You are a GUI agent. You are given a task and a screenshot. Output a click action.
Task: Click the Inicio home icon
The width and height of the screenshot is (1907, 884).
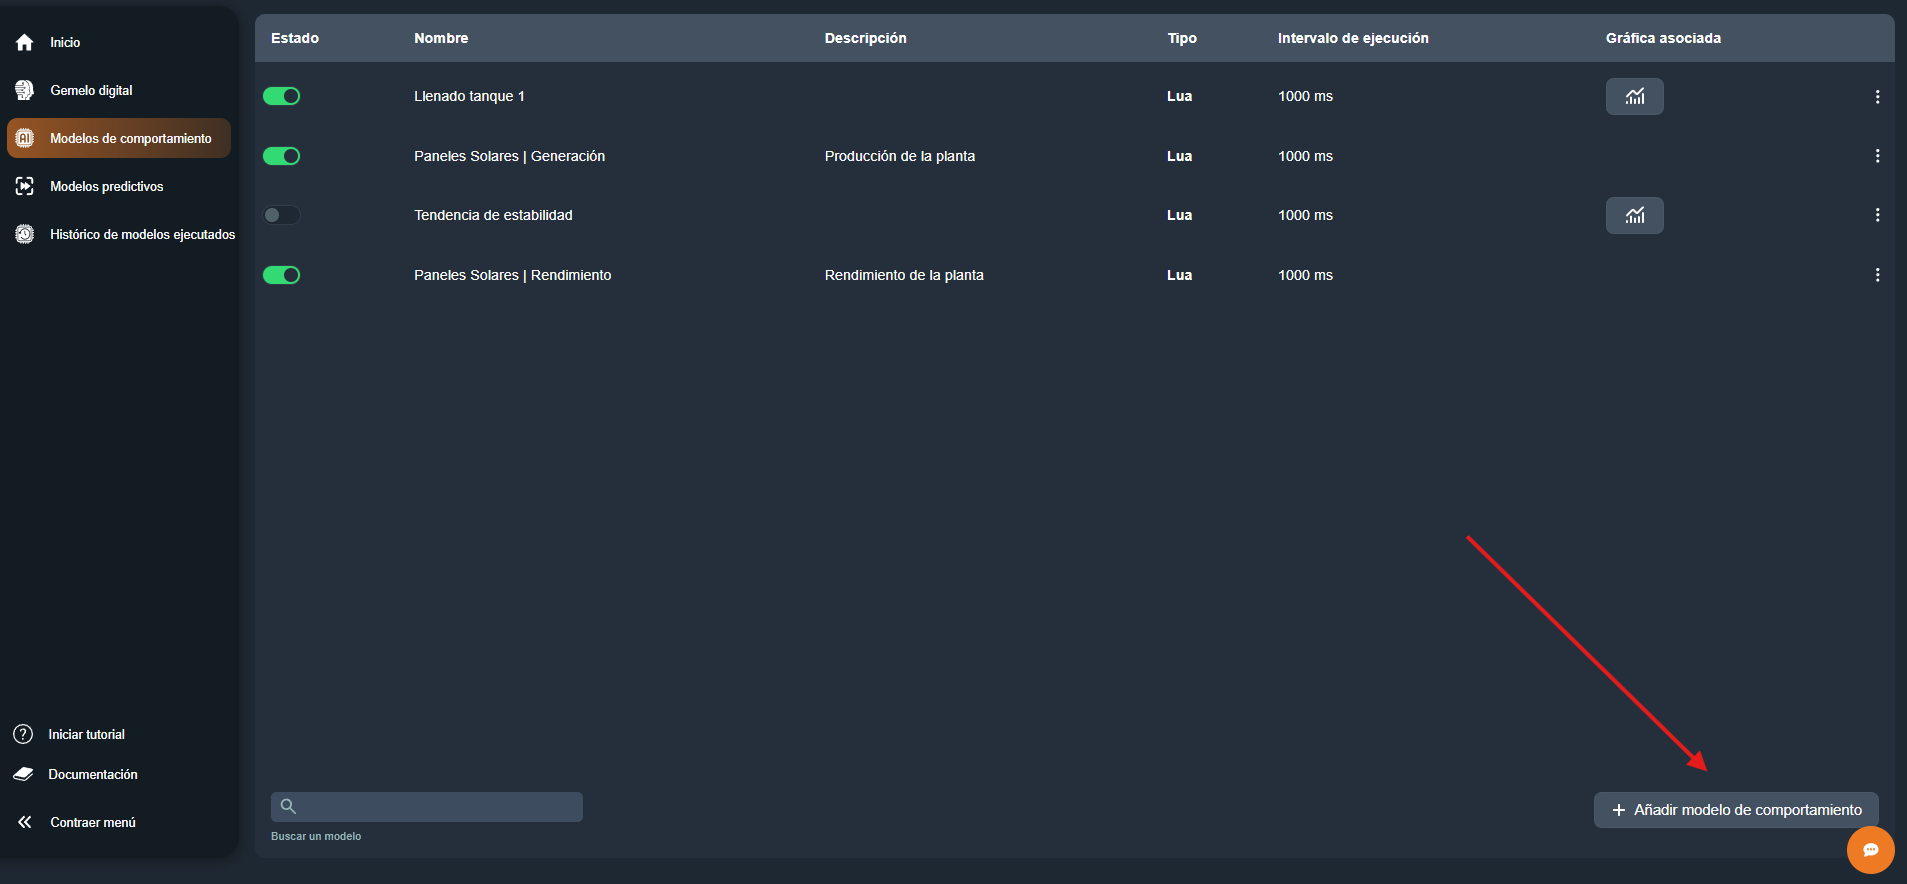(25, 43)
